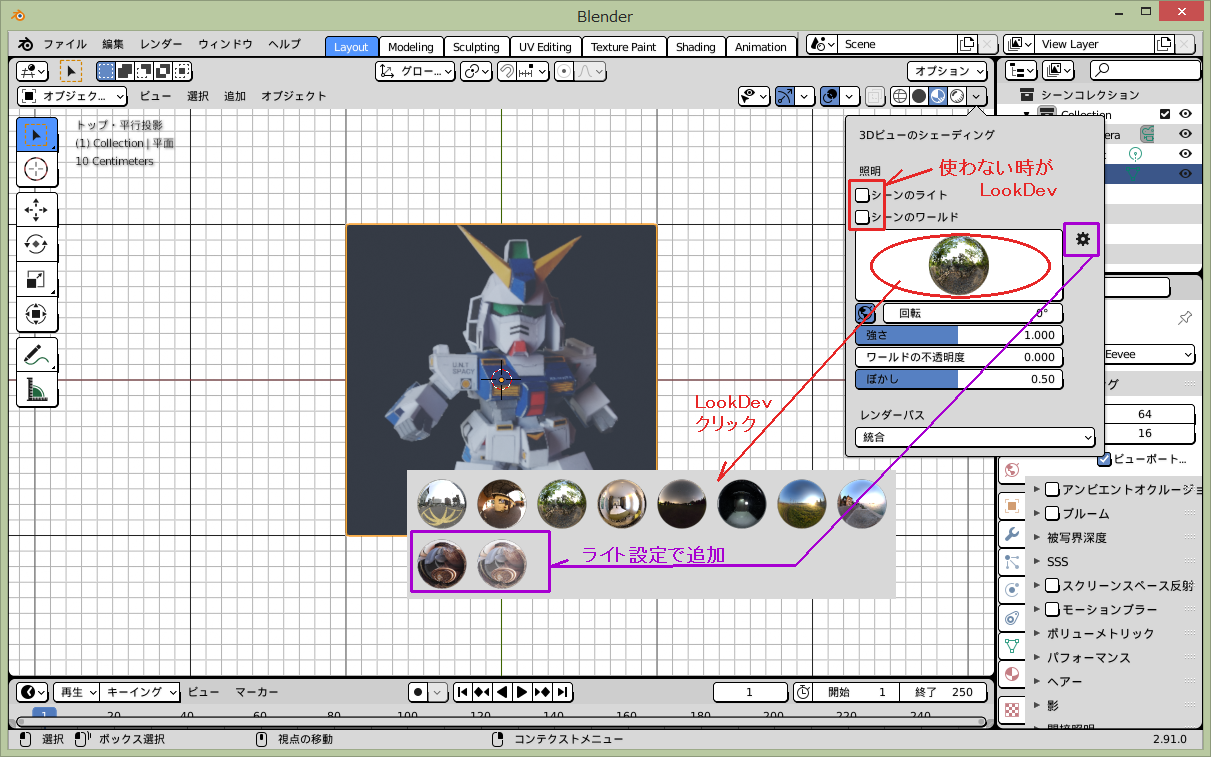Play the animation in reverse
This screenshot has width=1211, height=757.
tap(502, 692)
